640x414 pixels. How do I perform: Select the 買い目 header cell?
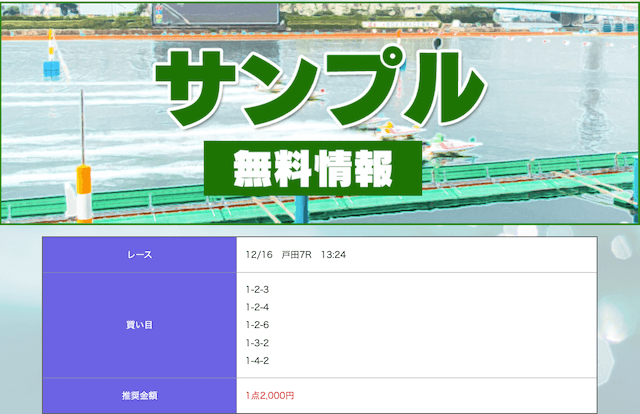click(x=139, y=325)
